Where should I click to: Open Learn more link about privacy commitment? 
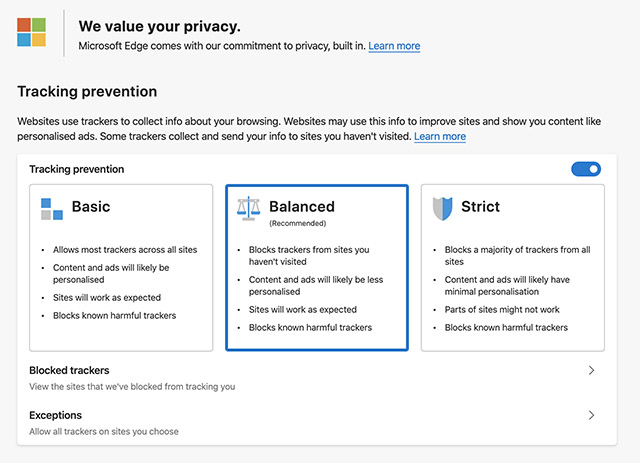(394, 46)
